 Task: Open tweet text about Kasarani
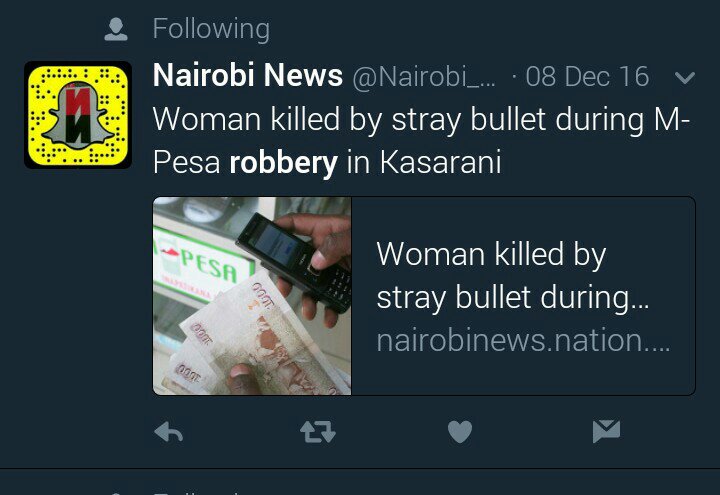(421, 141)
